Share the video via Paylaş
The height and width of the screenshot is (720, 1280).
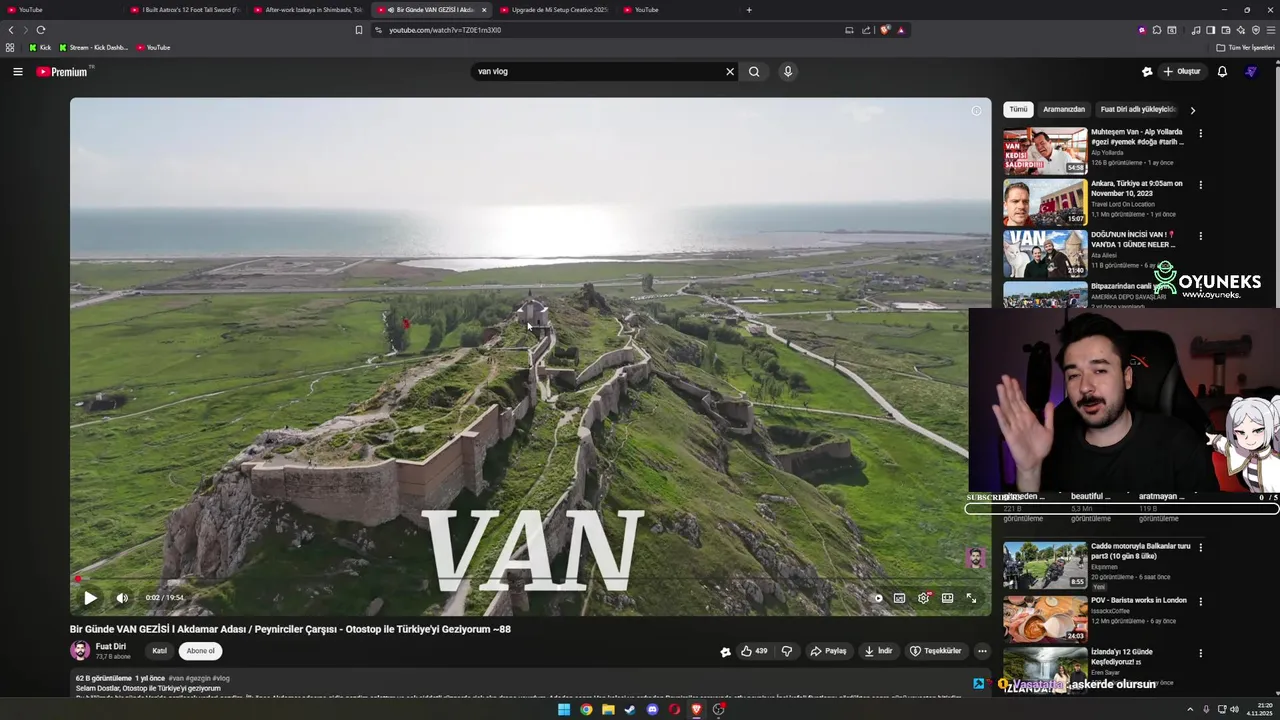pyautogui.click(x=829, y=651)
